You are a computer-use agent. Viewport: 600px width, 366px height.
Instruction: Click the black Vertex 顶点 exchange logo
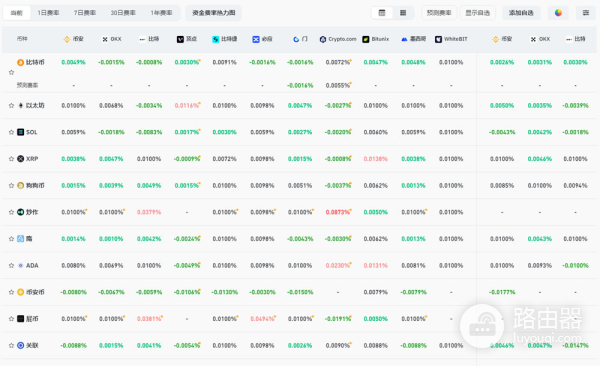coord(180,39)
